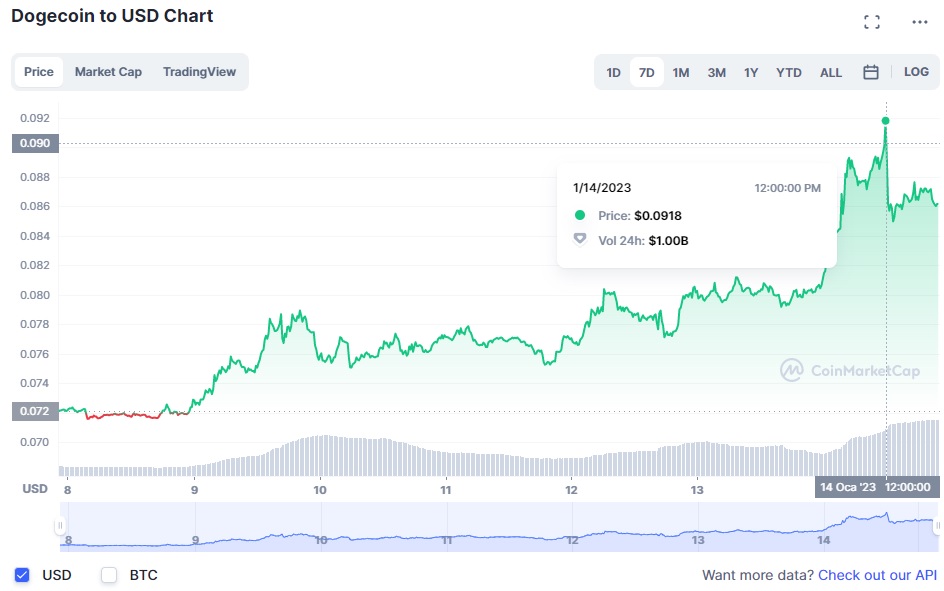Click the 12:00:00 crosshair time label

tap(908, 487)
